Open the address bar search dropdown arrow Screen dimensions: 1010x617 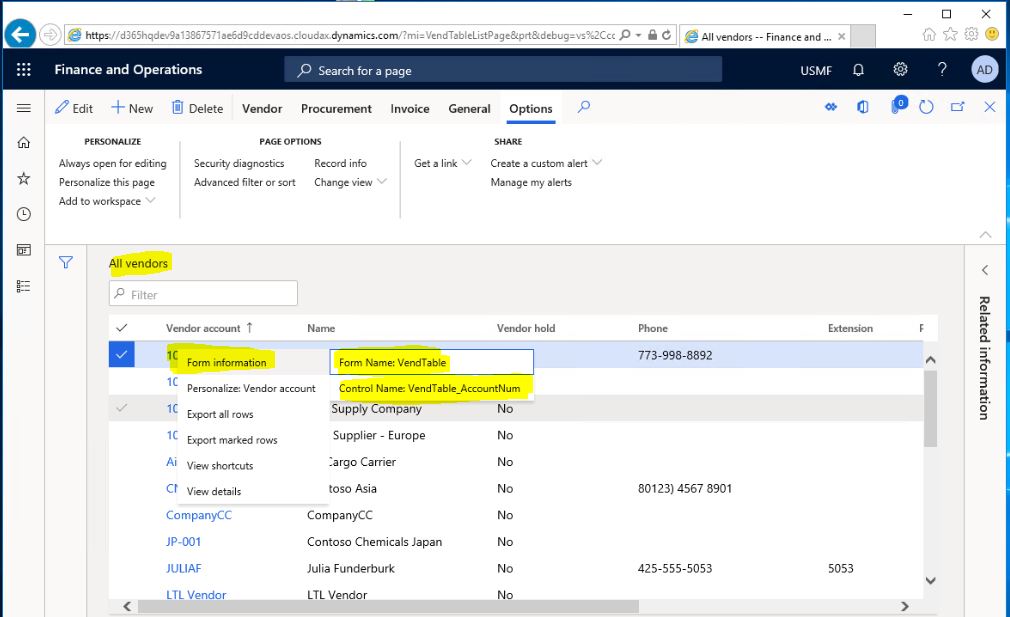638,35
